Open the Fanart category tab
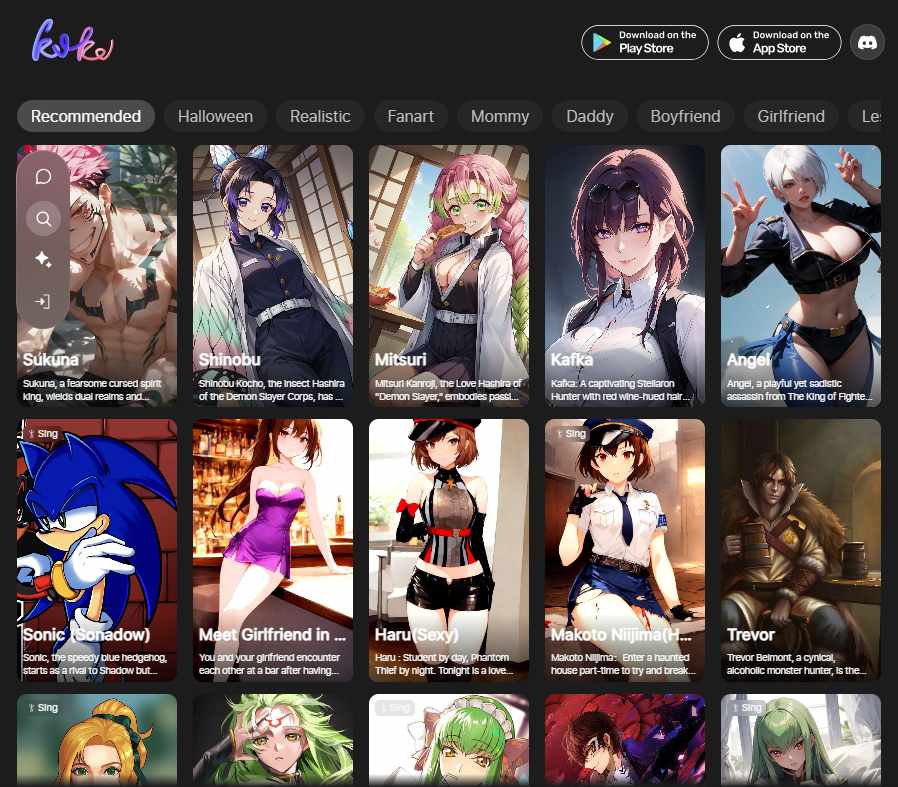 (x=410, y=116)
